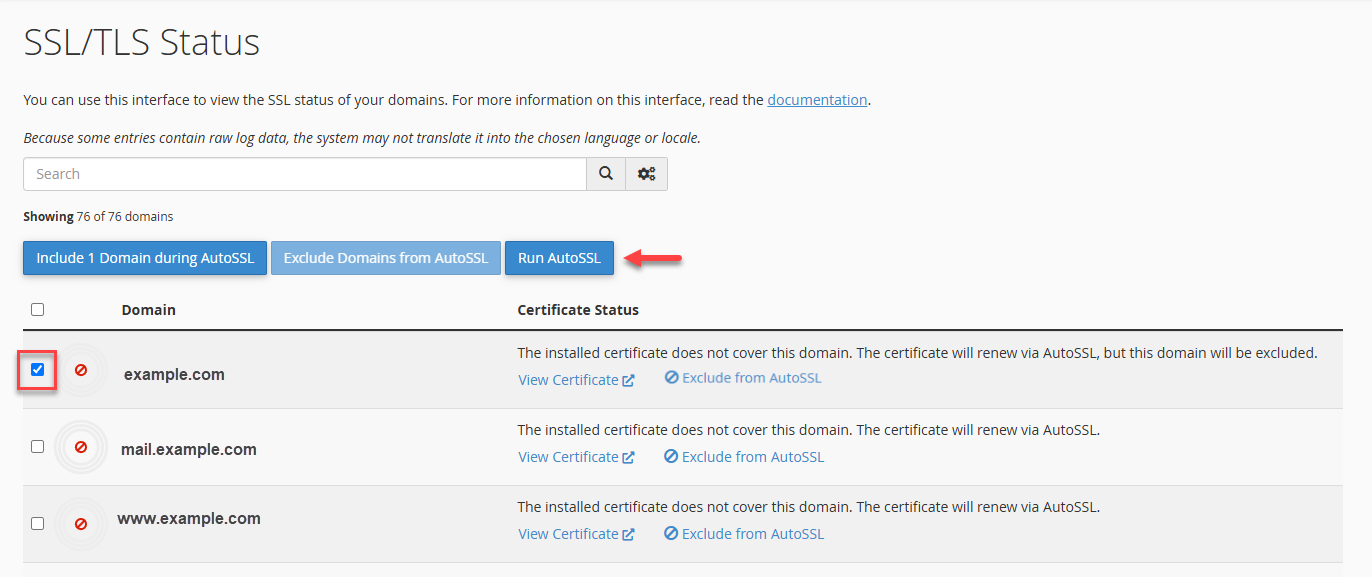Click the search magnifier icon
This screenshot has height=577, width=1372.
pos(605,173)
